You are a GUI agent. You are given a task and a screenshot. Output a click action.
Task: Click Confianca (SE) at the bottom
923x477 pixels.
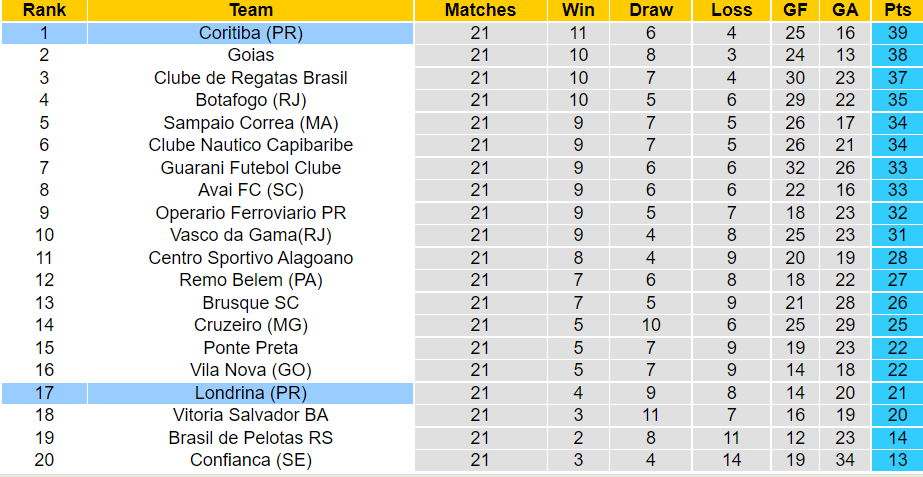click(x=250, y=460)
